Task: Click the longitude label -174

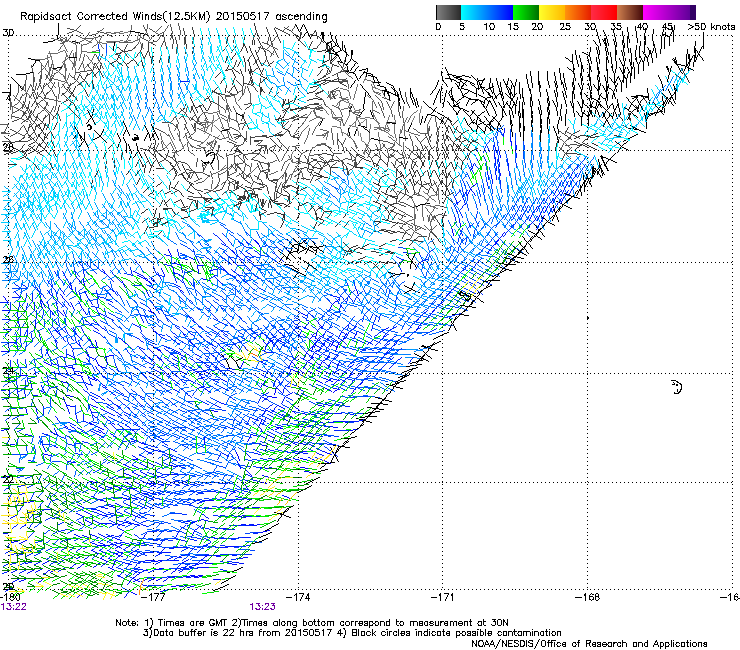Action: coord(298,597)
